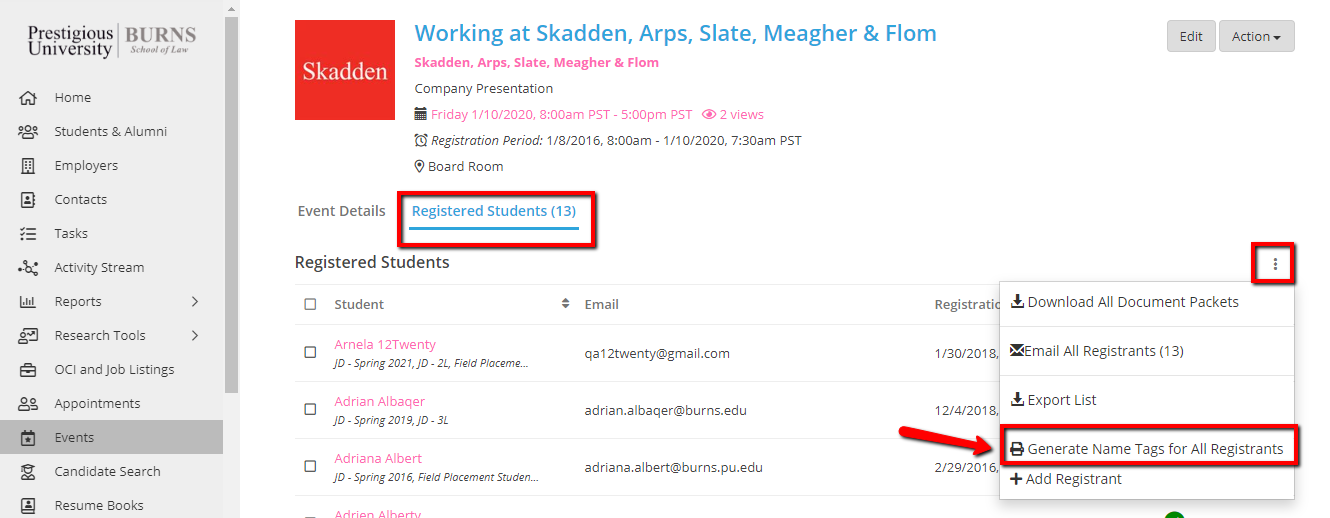Image resolution: width=1330 pixels, height=518 pixels.
Task: Click the Employers building icon
Action: (x=28, y=166)
